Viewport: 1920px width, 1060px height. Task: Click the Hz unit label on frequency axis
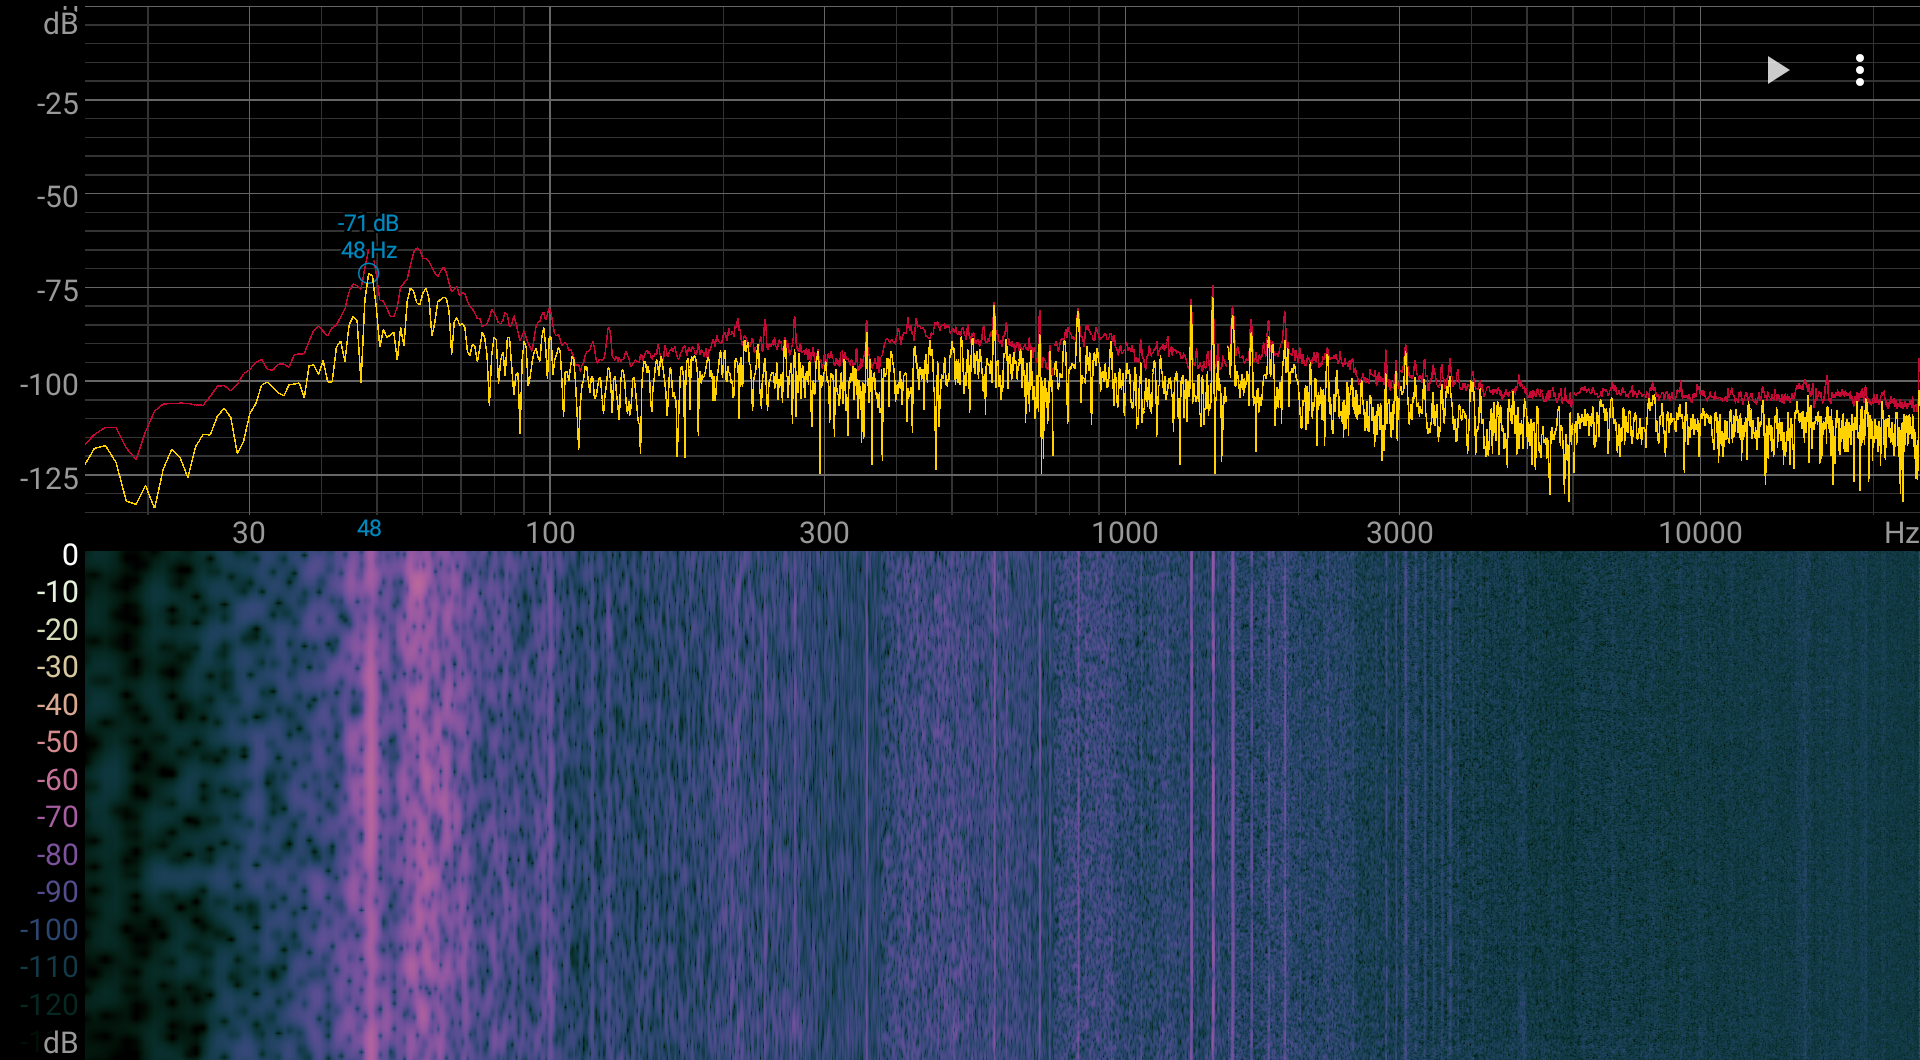tap(1900, 533)
